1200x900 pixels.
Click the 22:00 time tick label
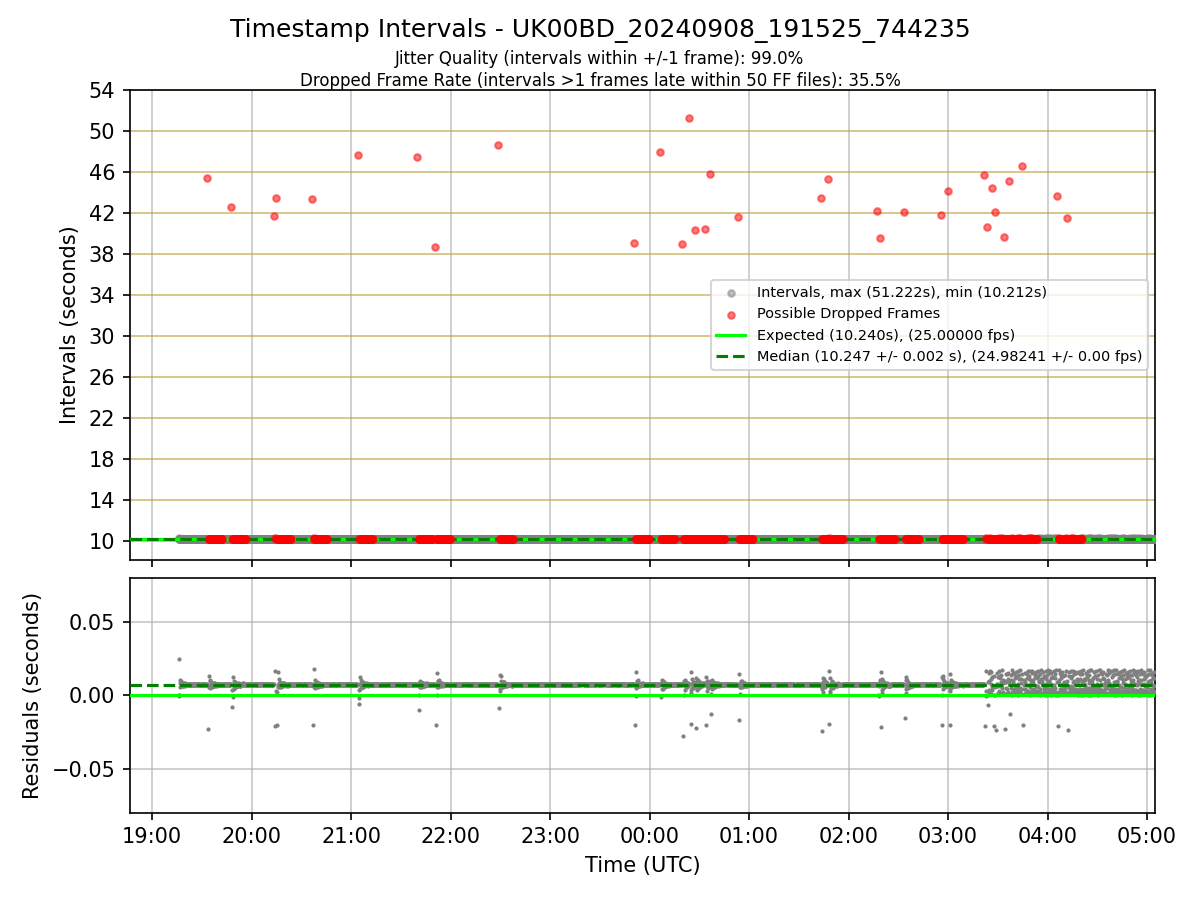click(x=450, y=836)
